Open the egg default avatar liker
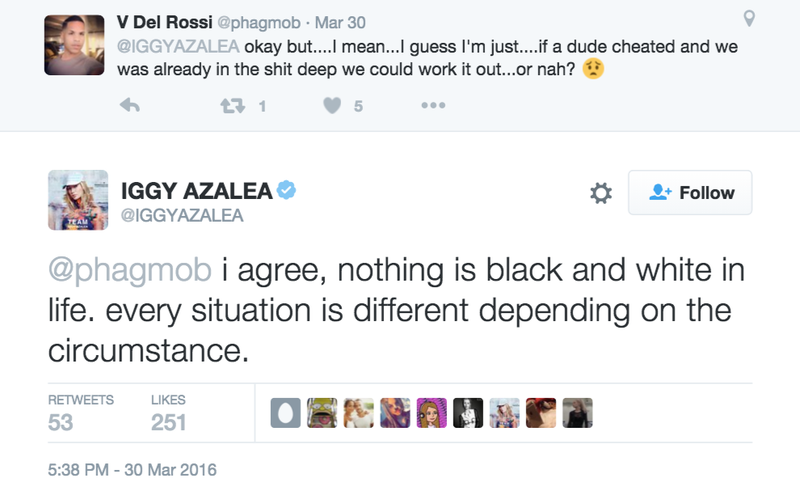 point(285,413)
